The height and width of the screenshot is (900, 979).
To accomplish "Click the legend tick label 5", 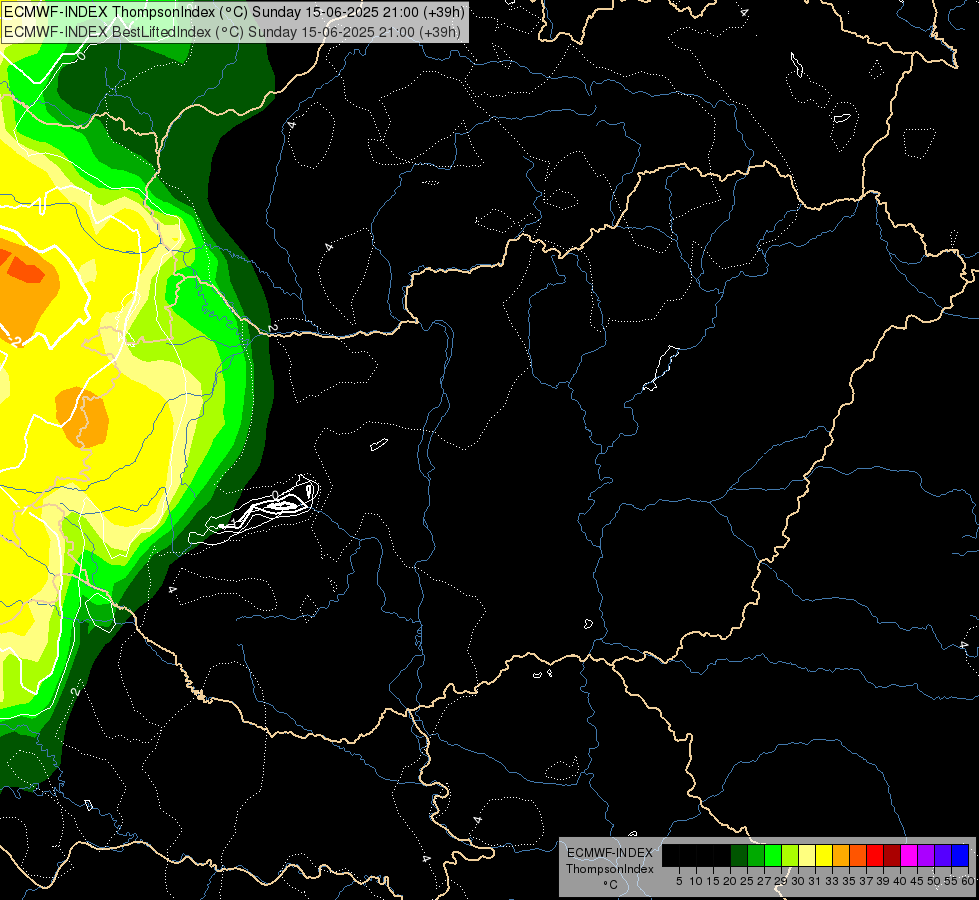I will 679,881.
